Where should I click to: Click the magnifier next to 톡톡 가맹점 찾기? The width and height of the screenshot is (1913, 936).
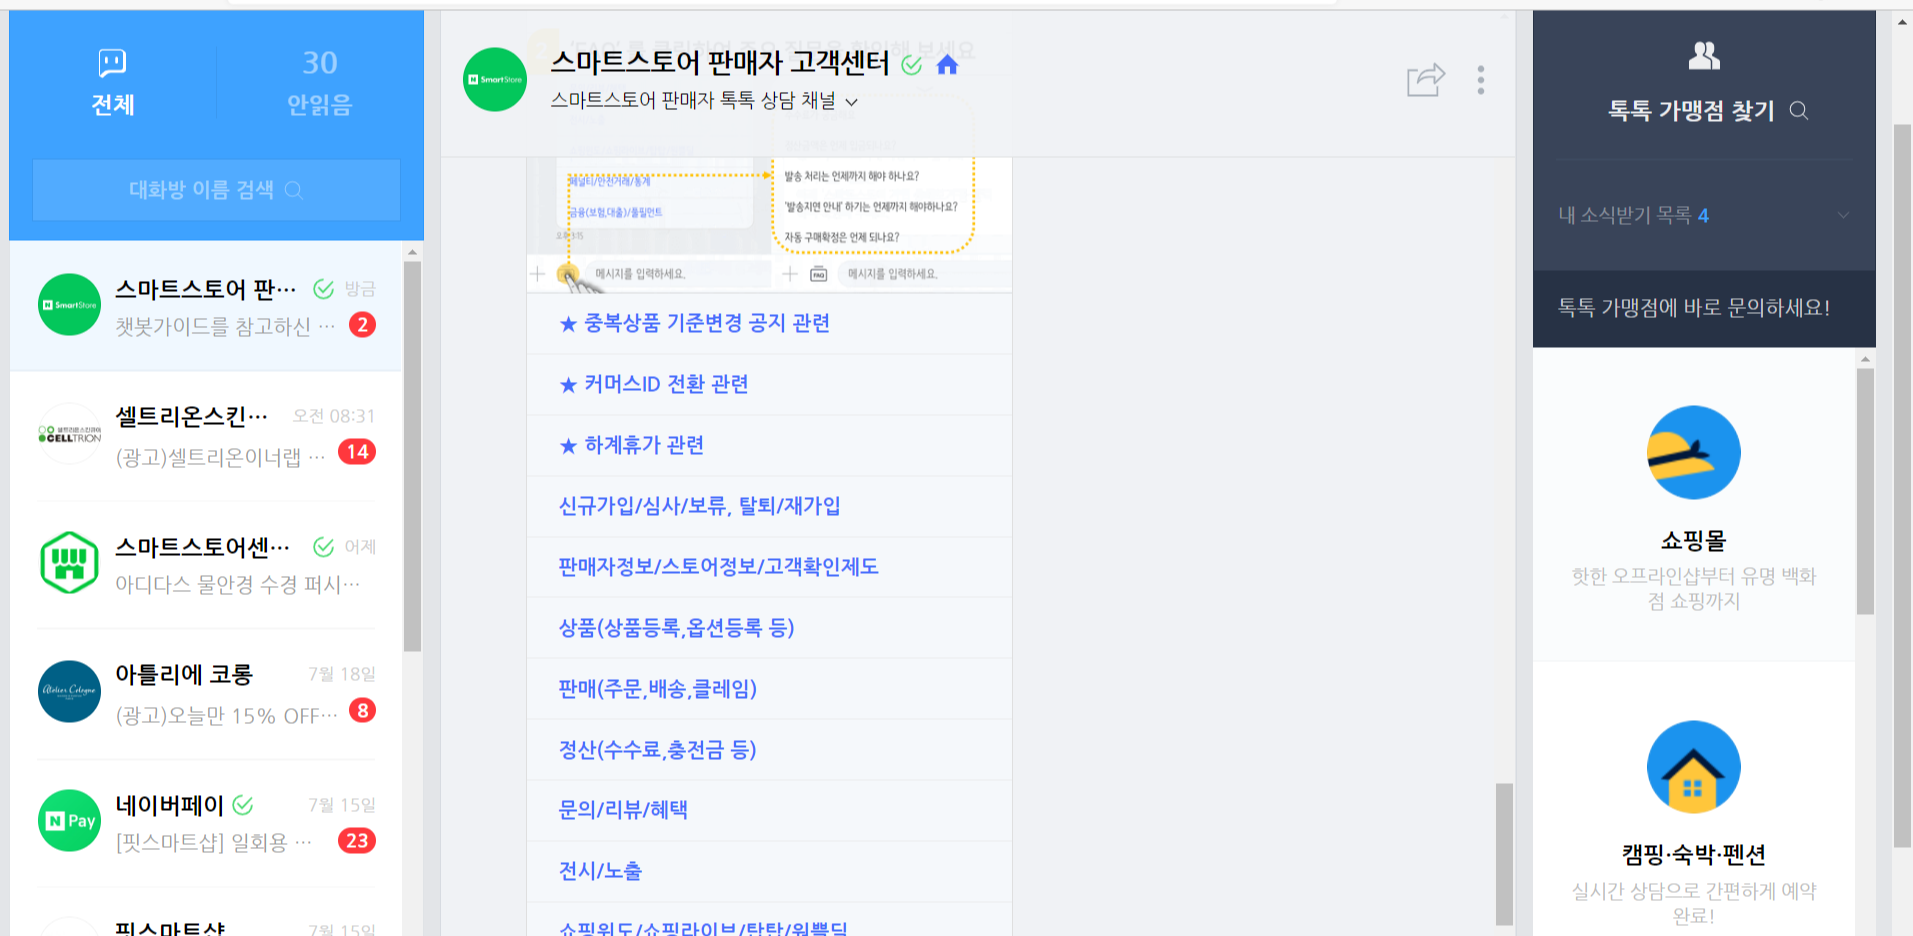click(x=1799, y=110)
